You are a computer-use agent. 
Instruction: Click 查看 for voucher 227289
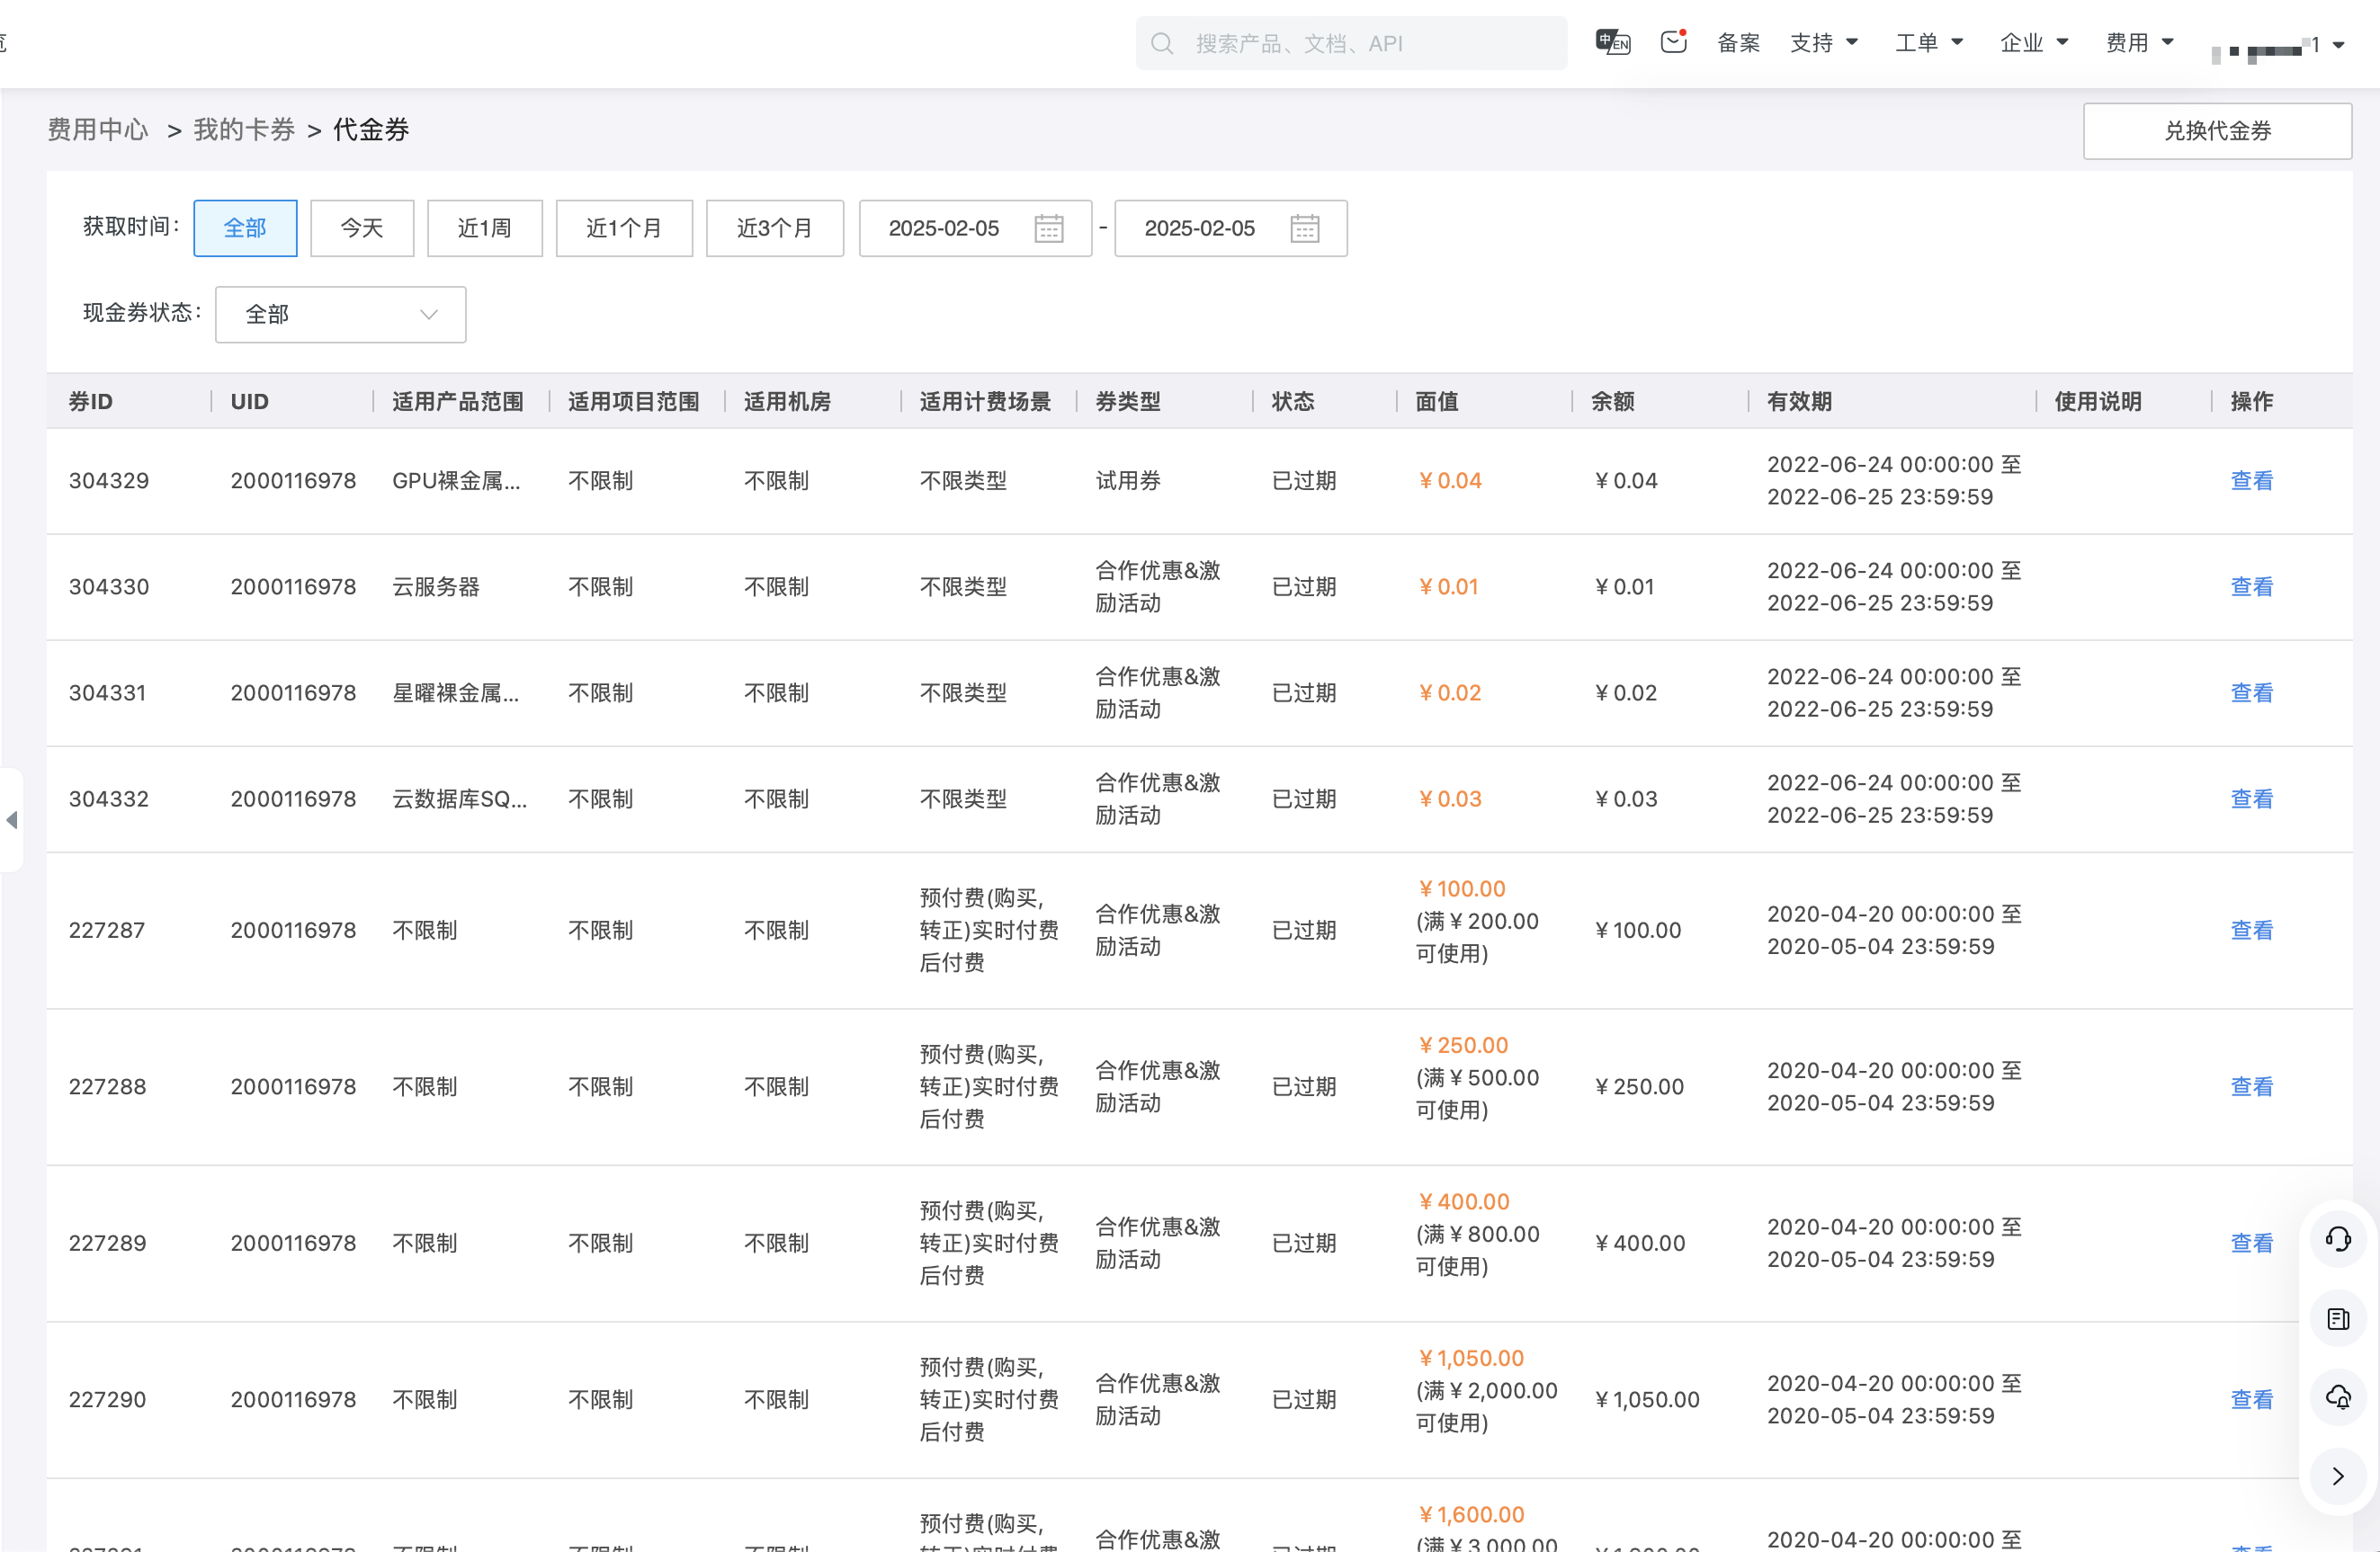(2251, 1244)
